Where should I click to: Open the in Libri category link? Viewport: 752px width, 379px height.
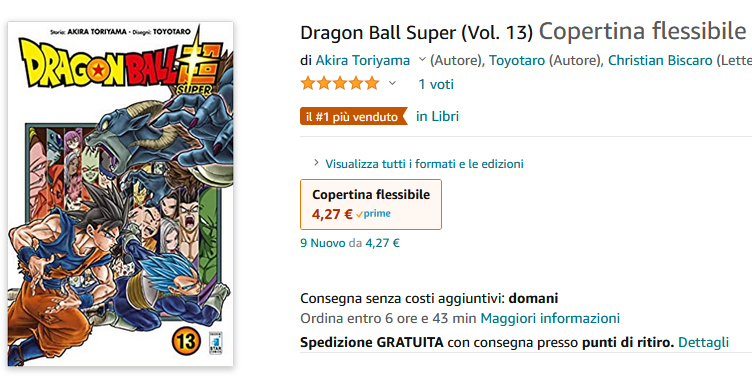pos(437,117)
